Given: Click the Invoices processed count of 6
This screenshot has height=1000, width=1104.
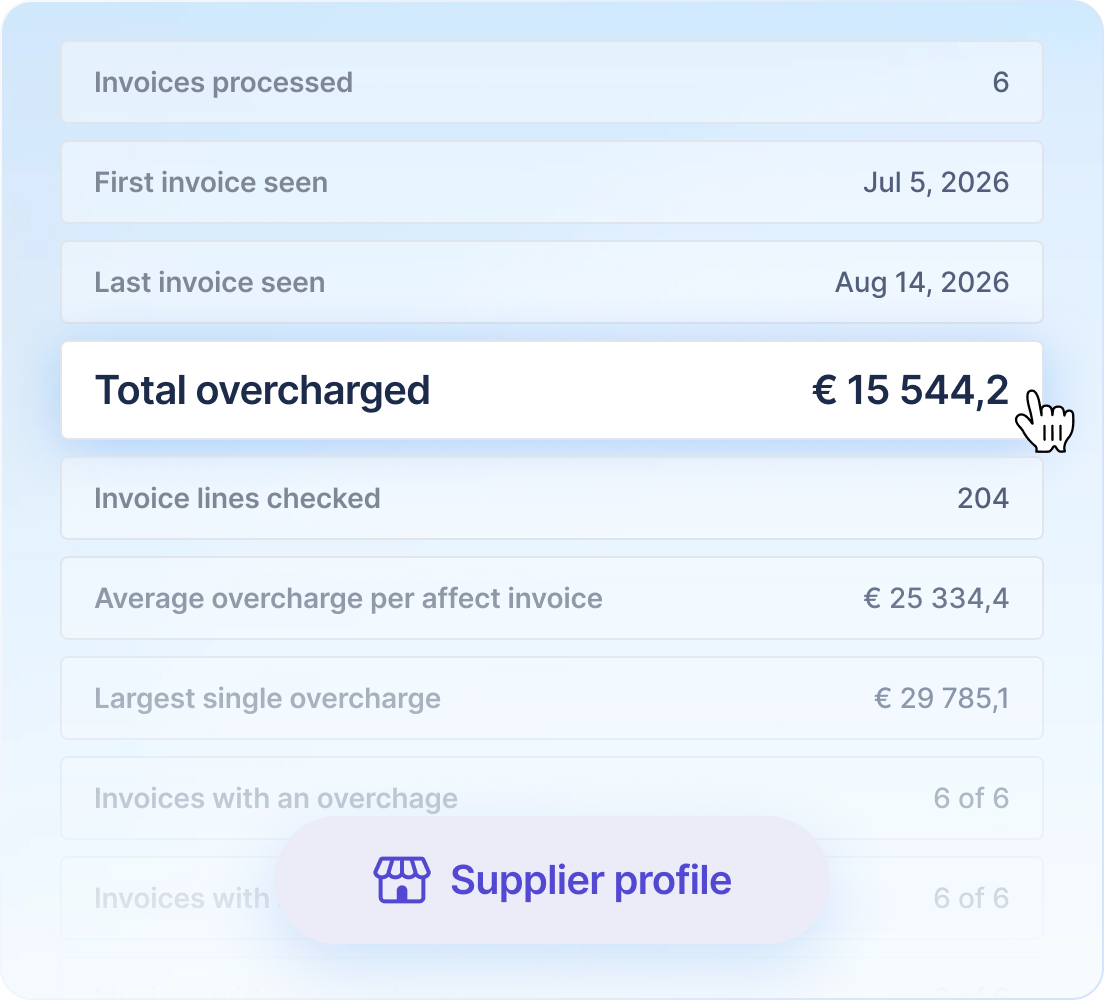Looking at the screenshot, I should pyautogui.click(x=1000, y=82).
